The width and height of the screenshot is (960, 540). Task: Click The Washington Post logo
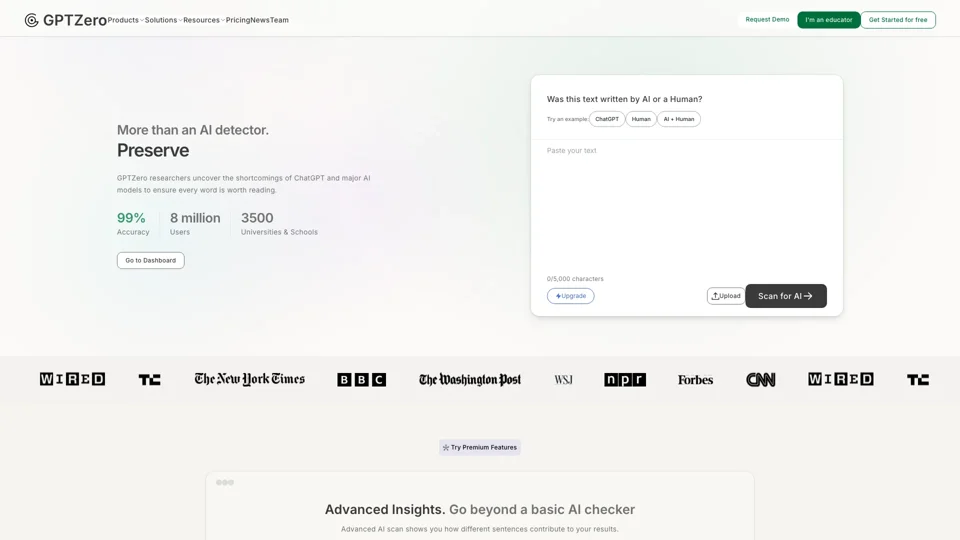(x=470, y=380)
